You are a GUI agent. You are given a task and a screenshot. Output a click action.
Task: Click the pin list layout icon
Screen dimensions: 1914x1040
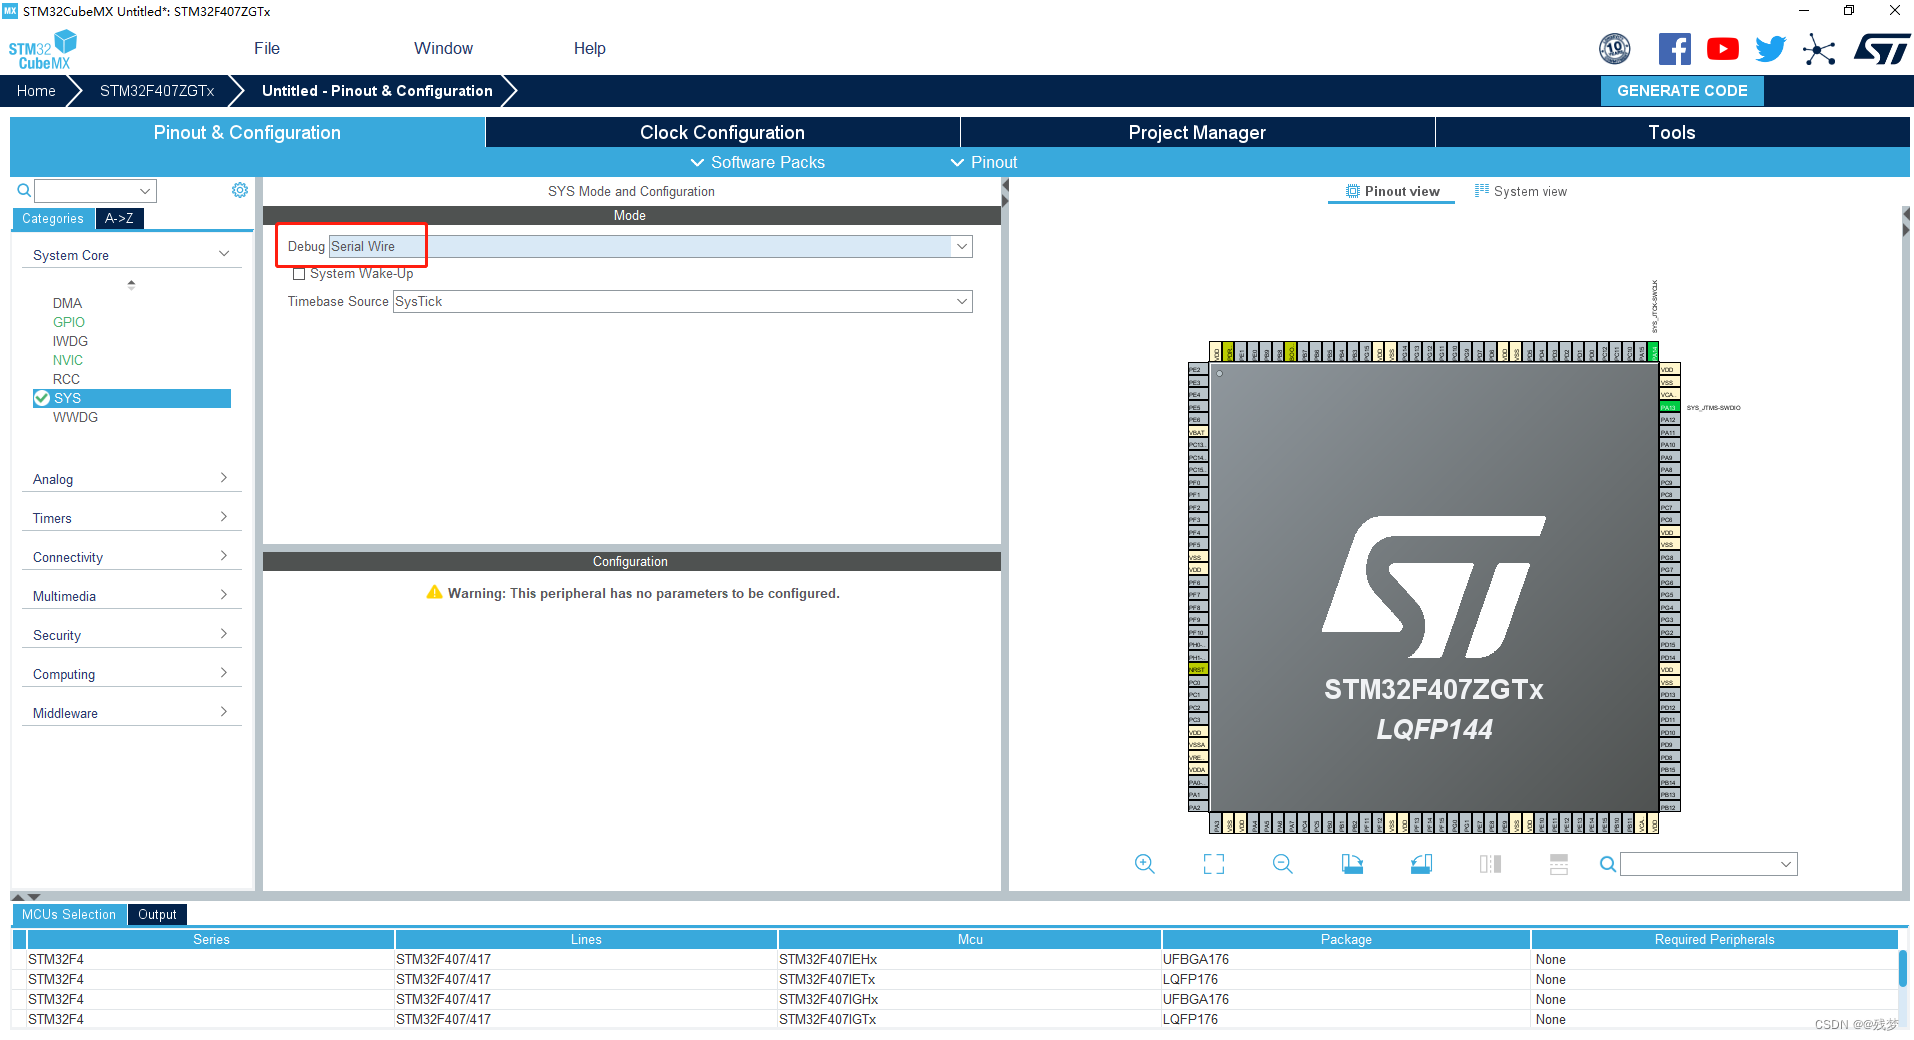1559,864
